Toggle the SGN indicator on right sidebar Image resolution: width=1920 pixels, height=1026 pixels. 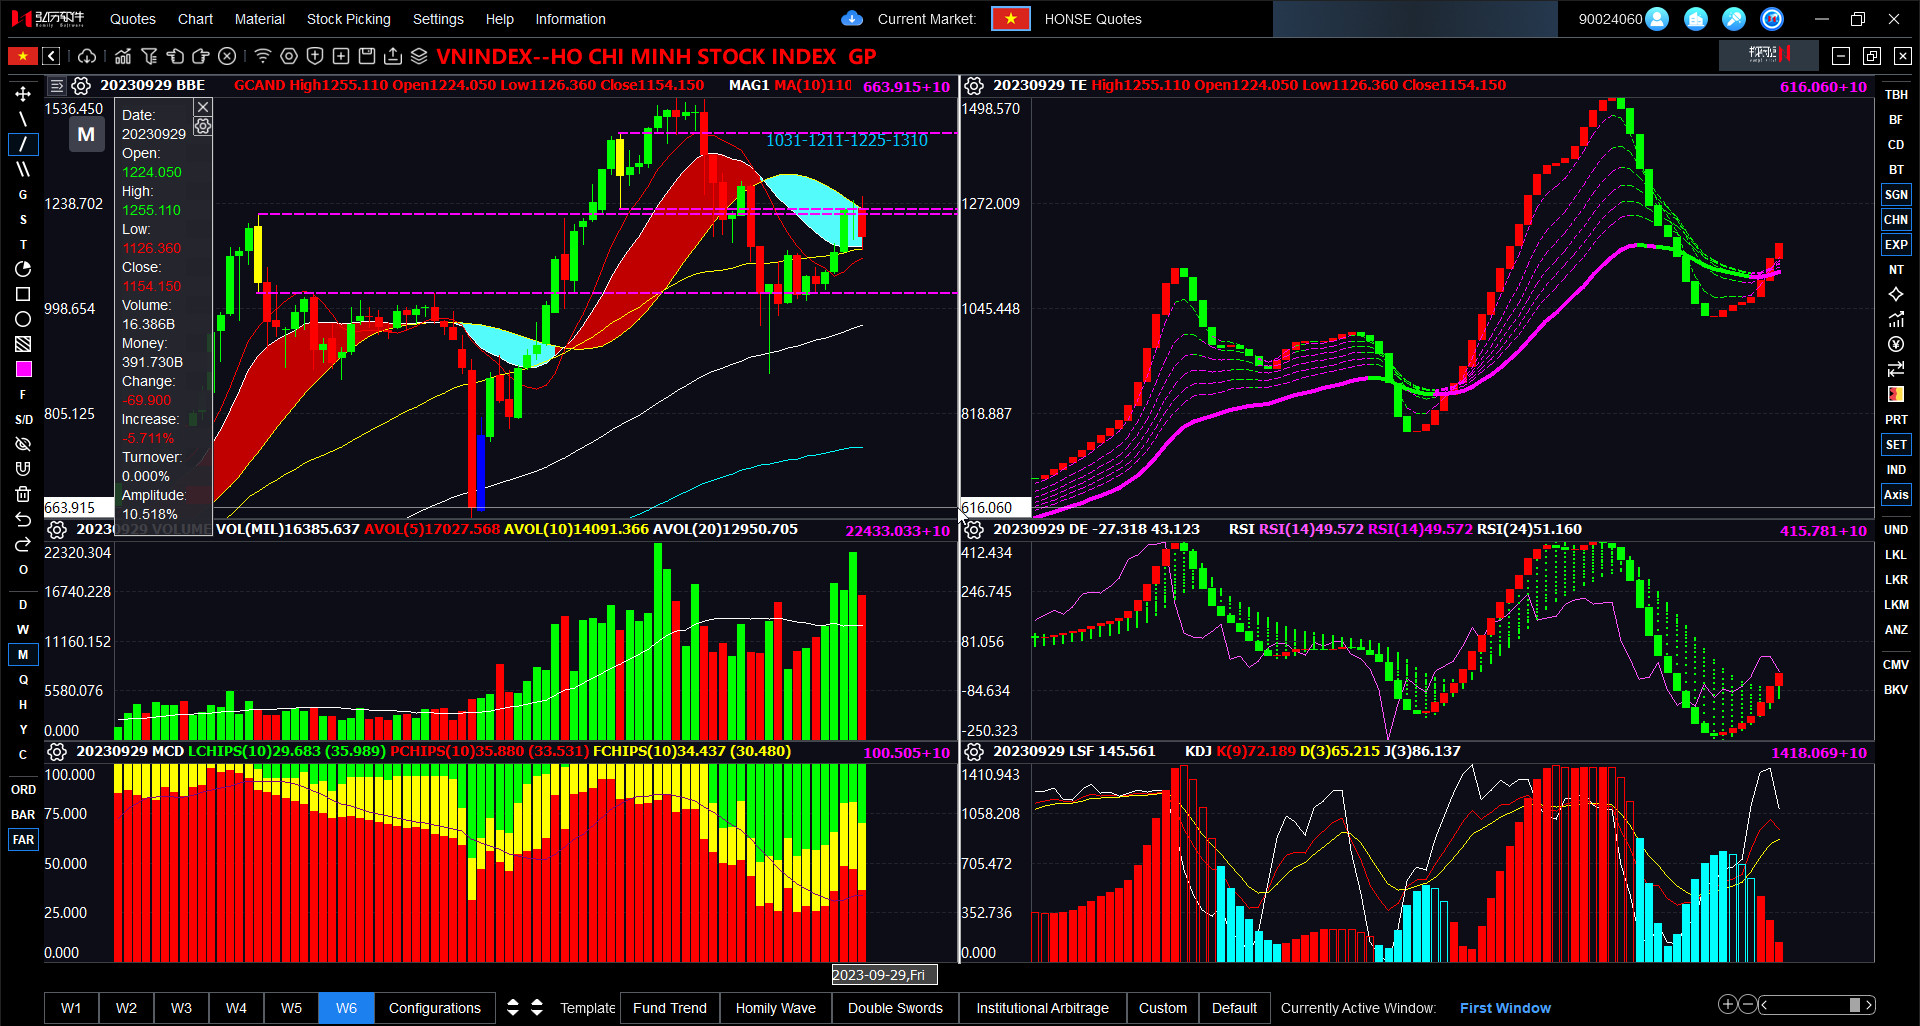(x=1895, y=195)
